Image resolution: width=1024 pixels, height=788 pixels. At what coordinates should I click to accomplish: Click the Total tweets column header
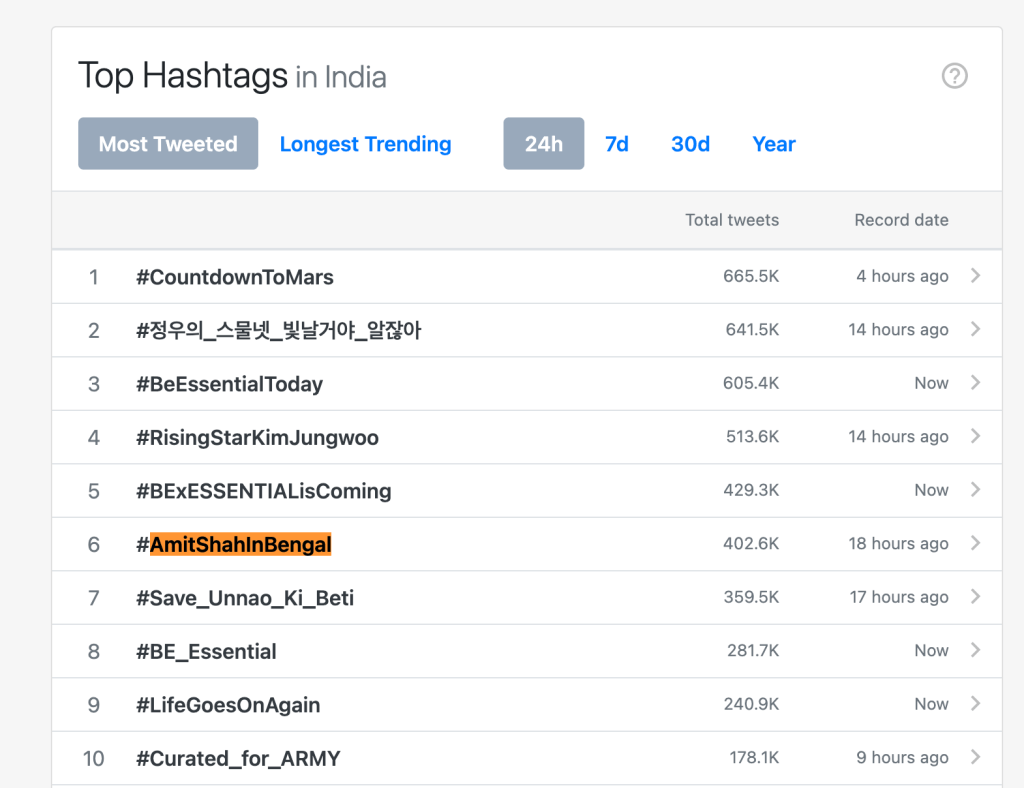pyautogui.click(x=732, y=220)
